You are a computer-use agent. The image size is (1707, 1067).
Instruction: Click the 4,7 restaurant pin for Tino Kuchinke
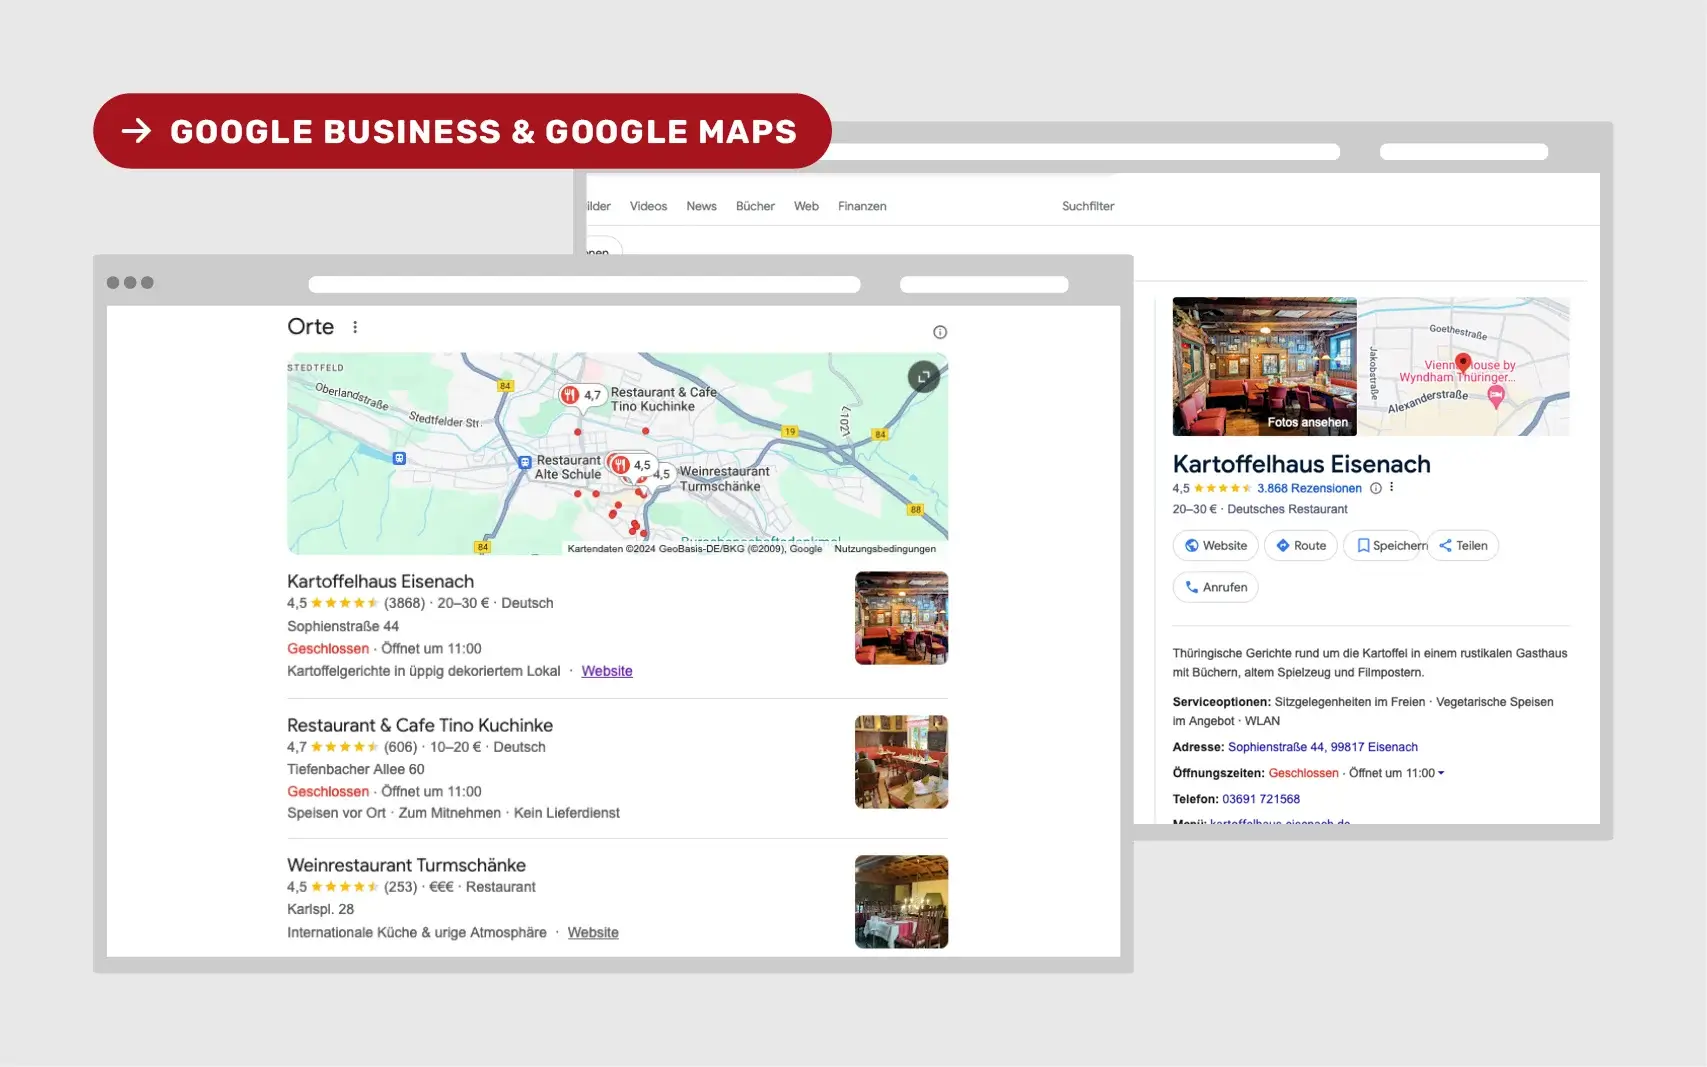(581, 395)
